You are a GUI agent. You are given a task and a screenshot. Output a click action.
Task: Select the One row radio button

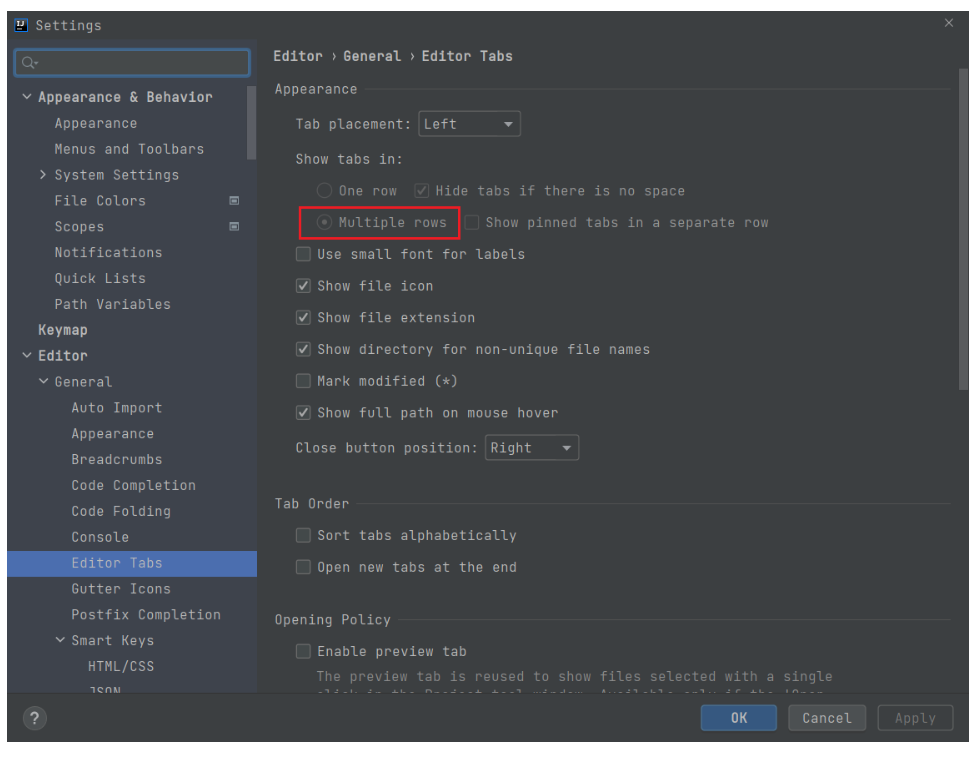[326, 190]
